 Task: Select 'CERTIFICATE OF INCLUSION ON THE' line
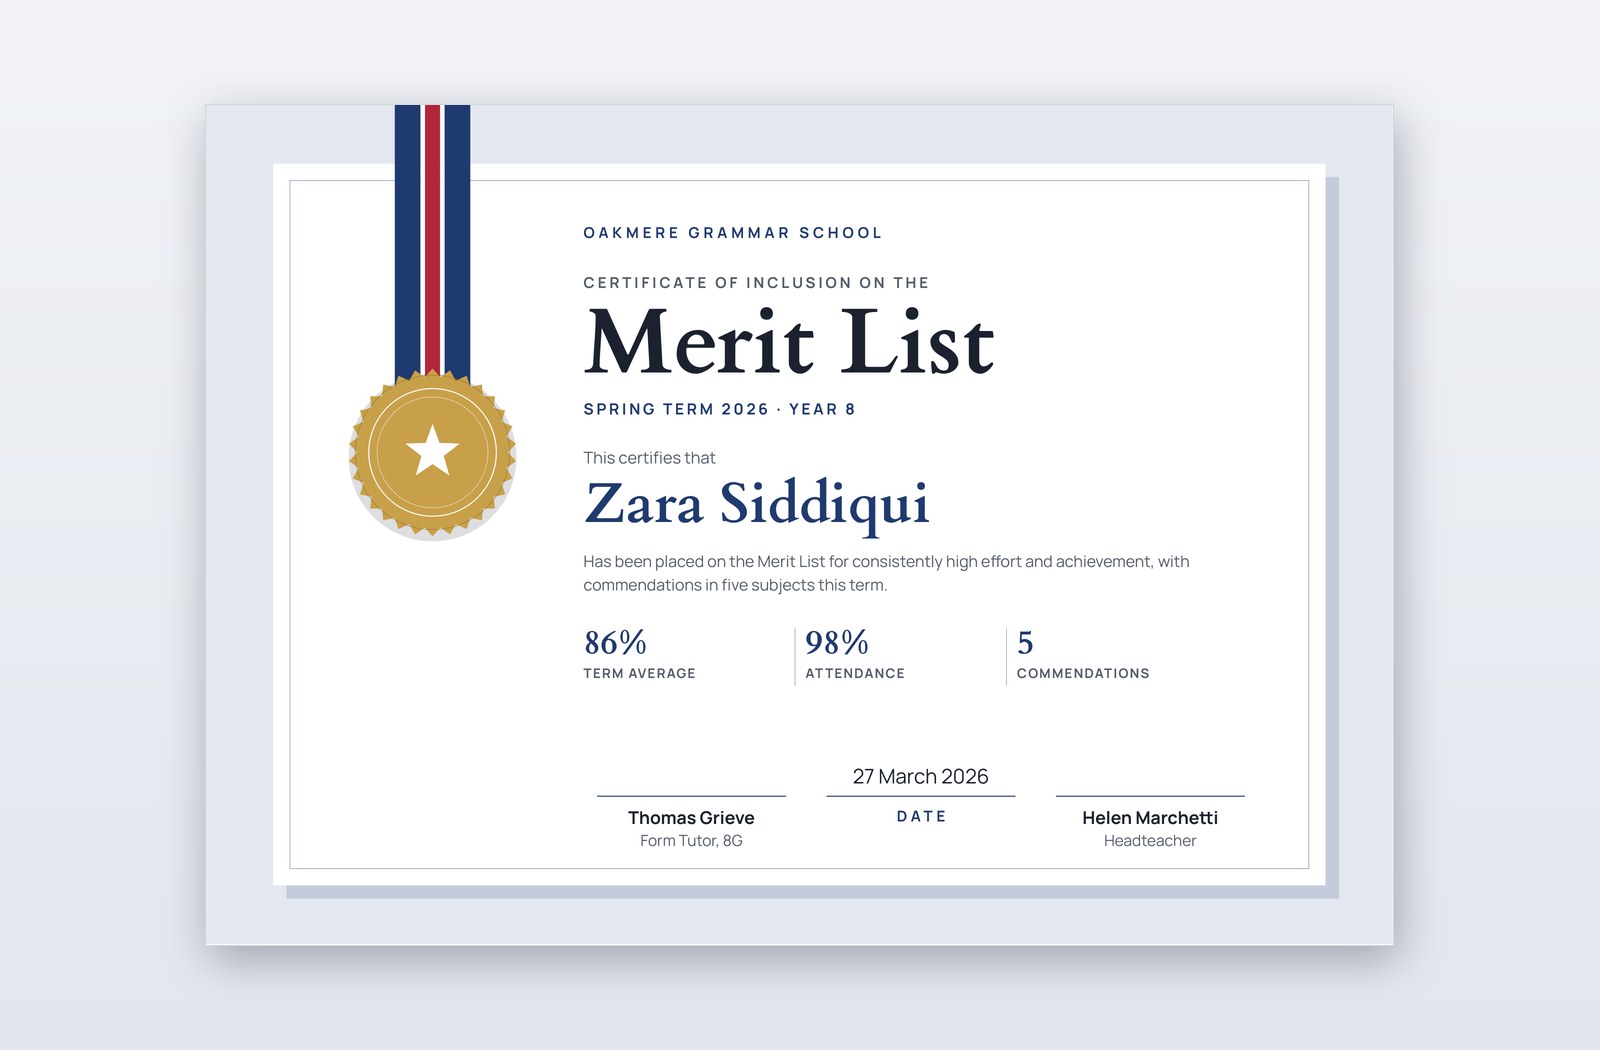[756, 283]
